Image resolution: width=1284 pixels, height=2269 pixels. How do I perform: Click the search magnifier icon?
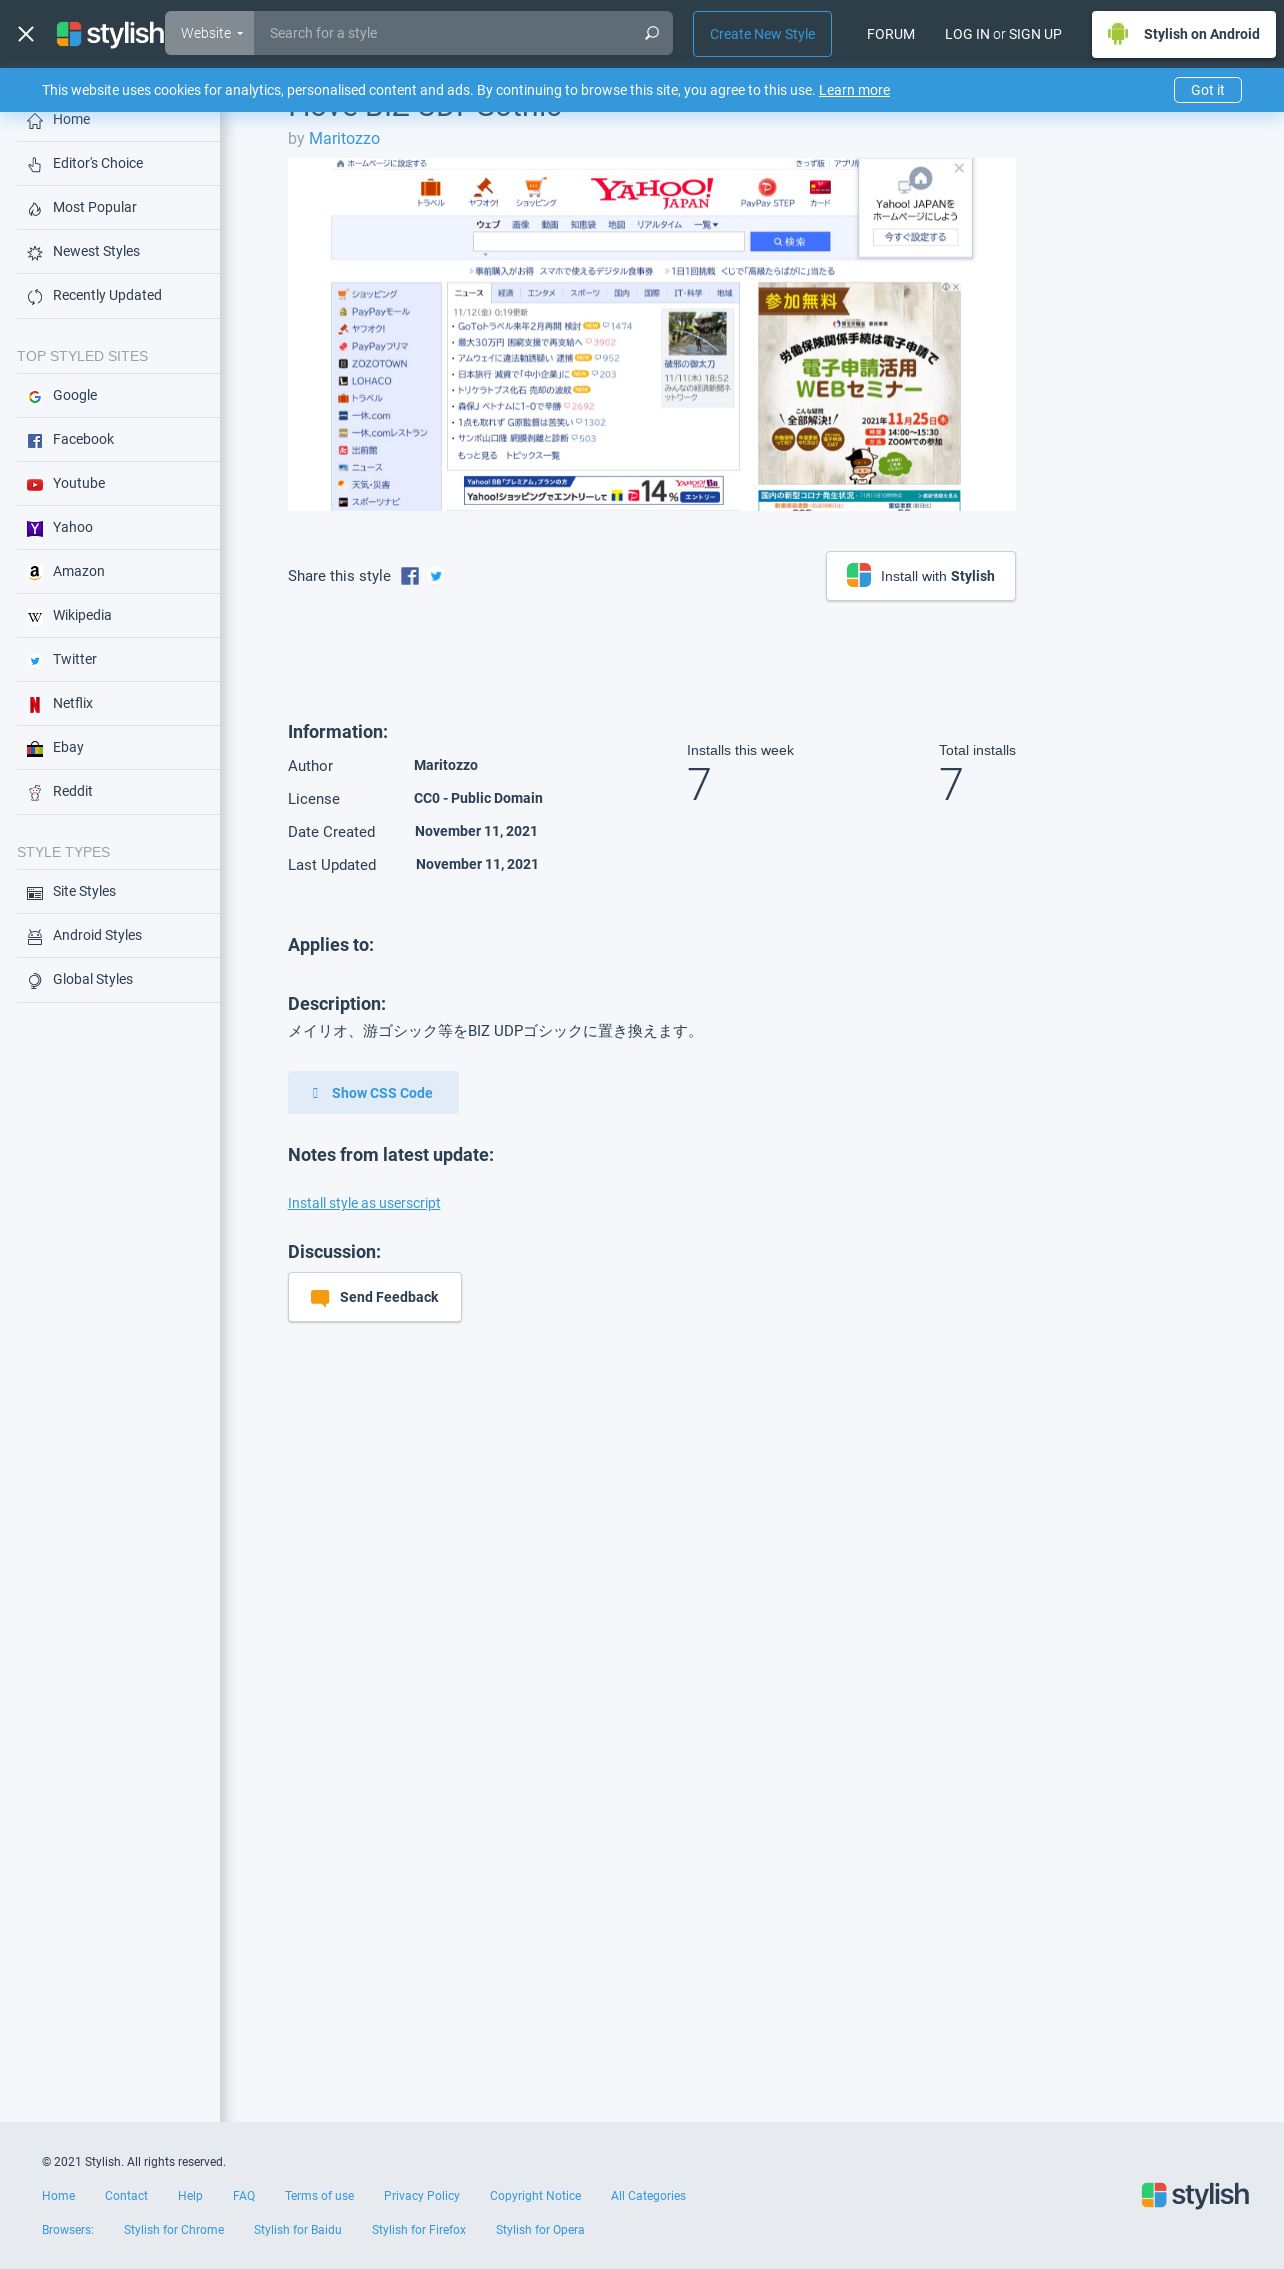pyautogui.click(x=652, y=33)
